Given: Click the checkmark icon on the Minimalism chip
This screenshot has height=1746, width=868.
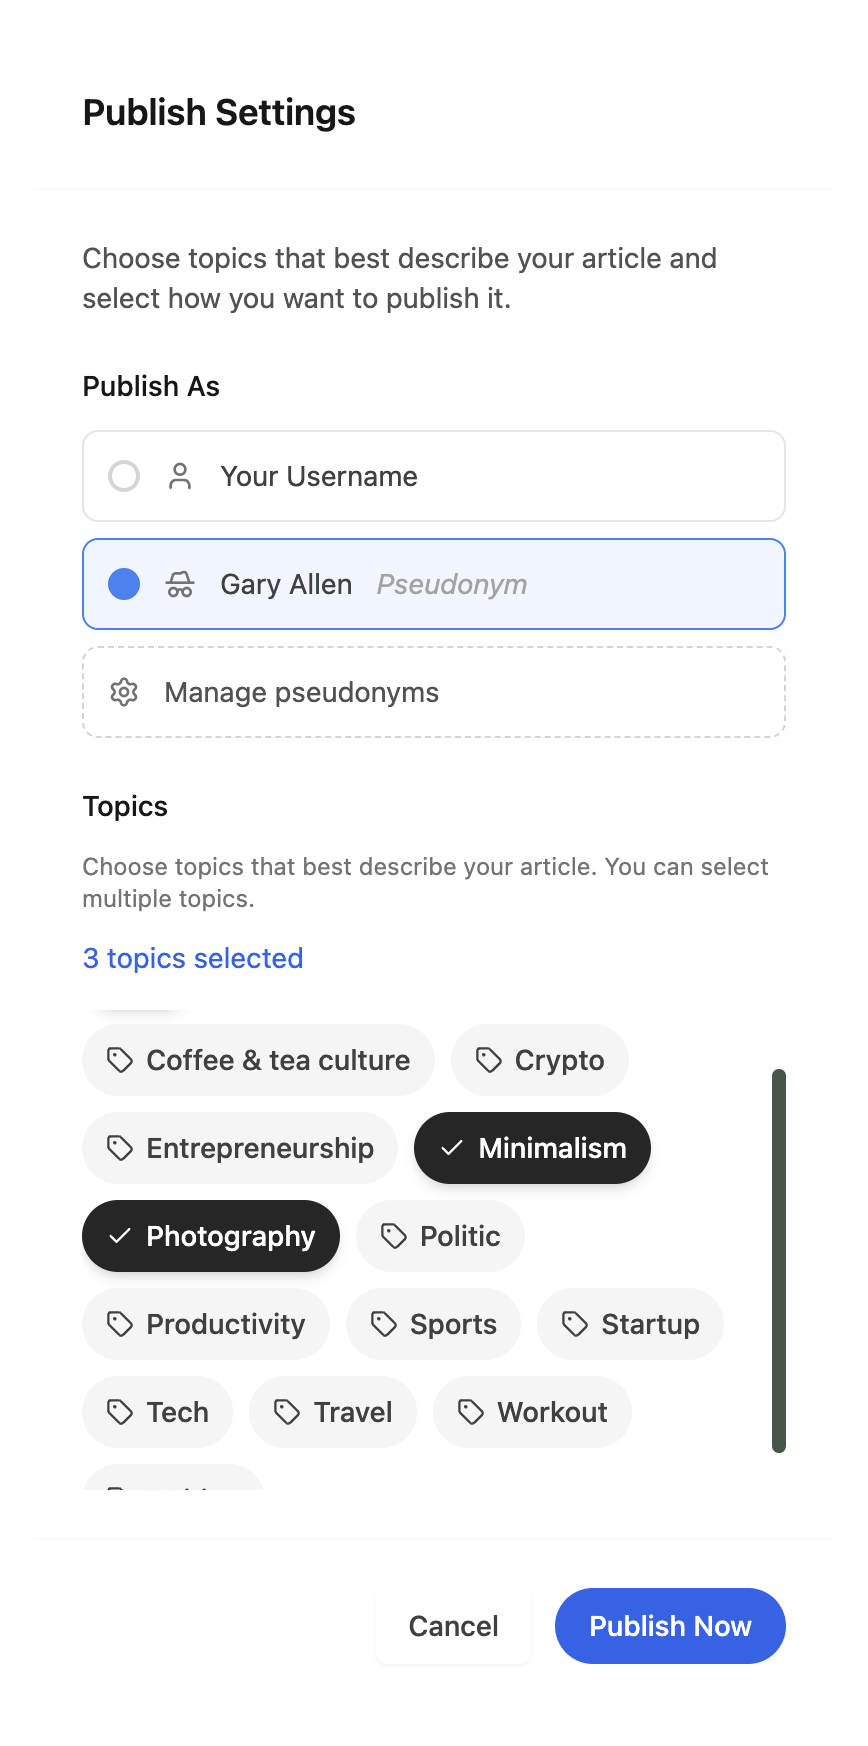Looking at the screenshot, I should (452, 1148).
